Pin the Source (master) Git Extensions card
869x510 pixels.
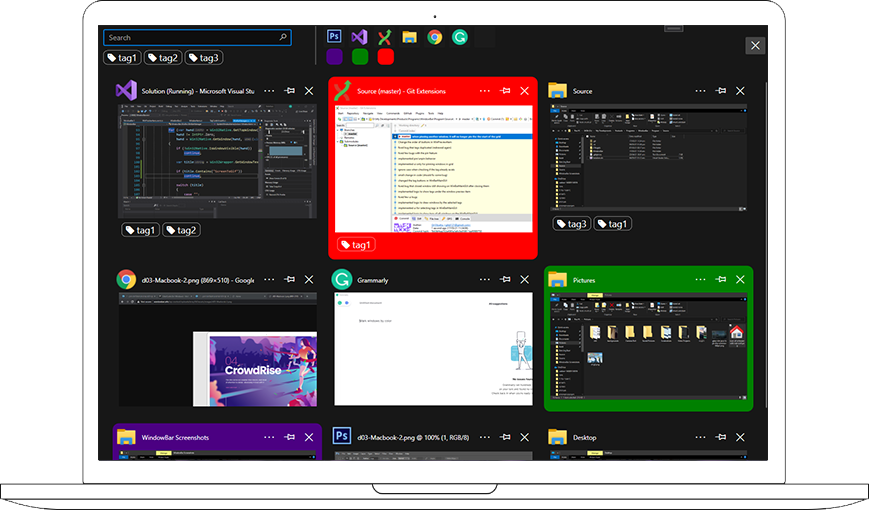[x=505, y=91]
